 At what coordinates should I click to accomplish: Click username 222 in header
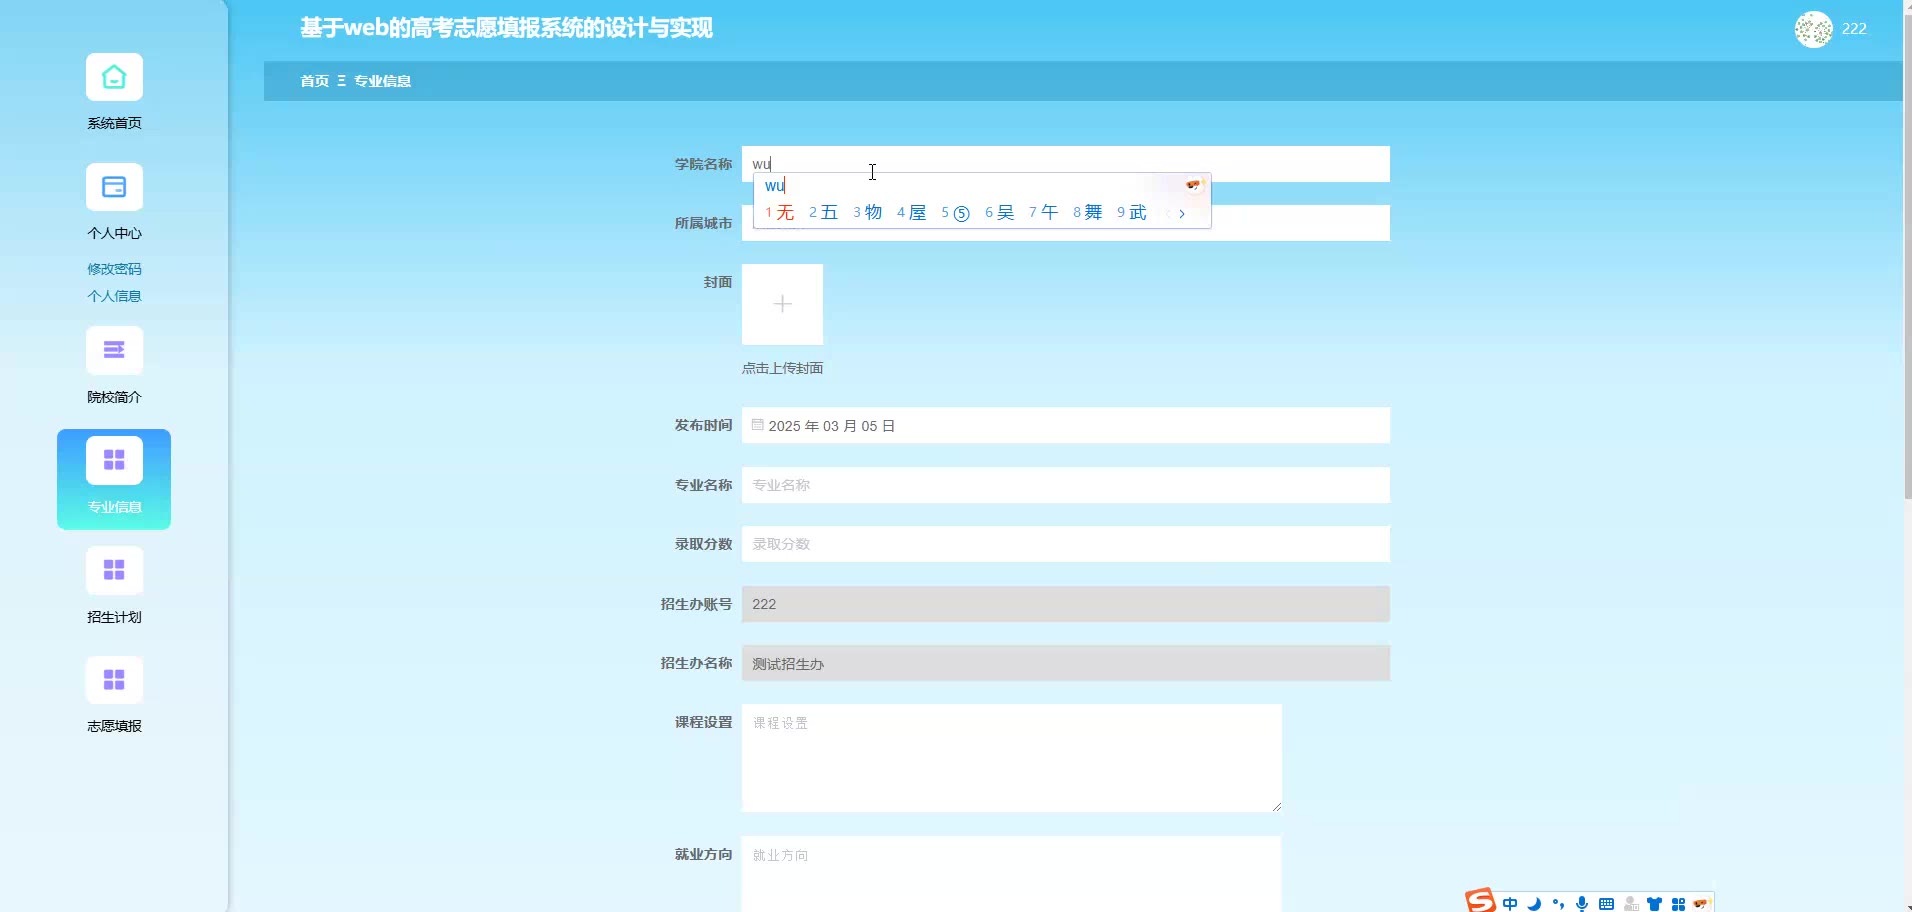click(x=1854, y=29)
